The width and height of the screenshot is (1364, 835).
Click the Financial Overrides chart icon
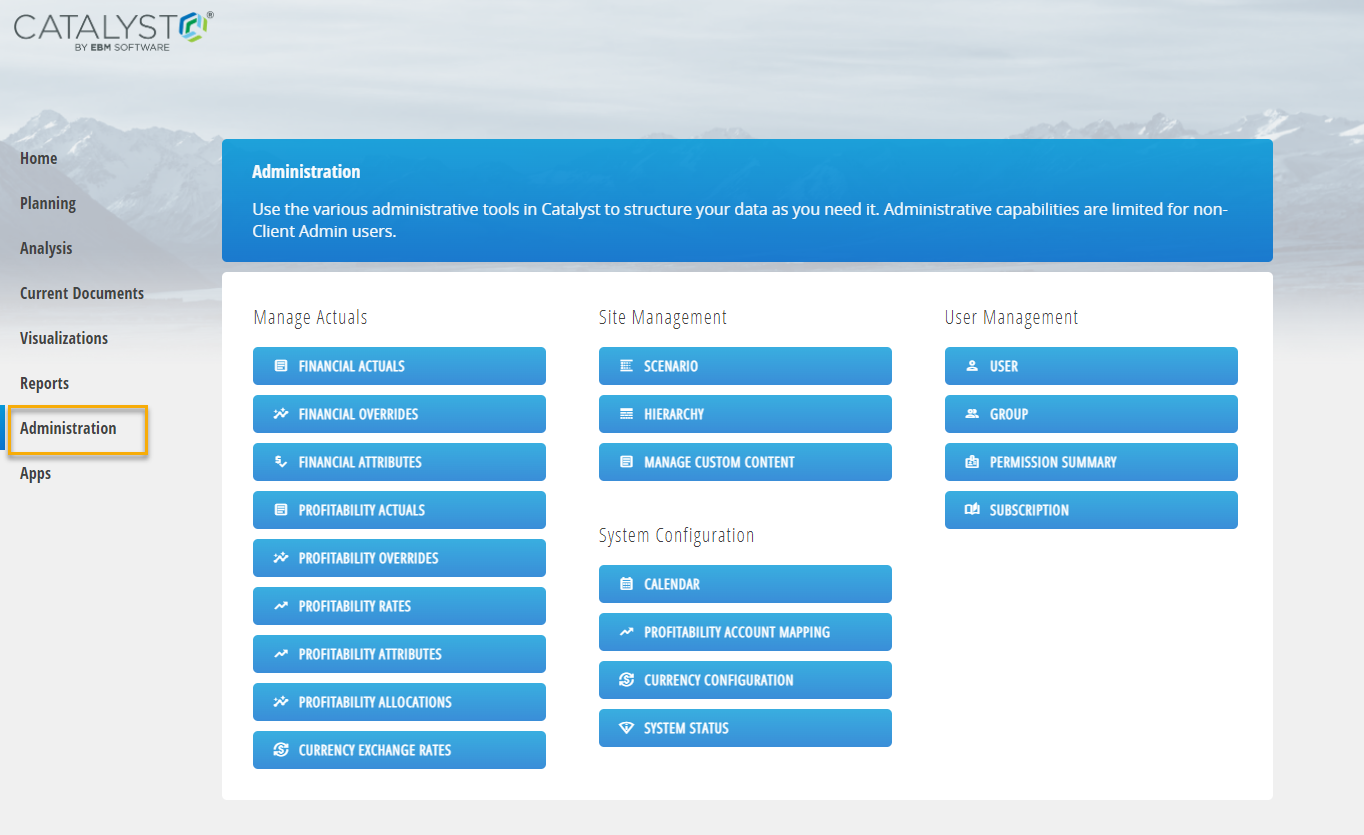click(x=281, y=414)
